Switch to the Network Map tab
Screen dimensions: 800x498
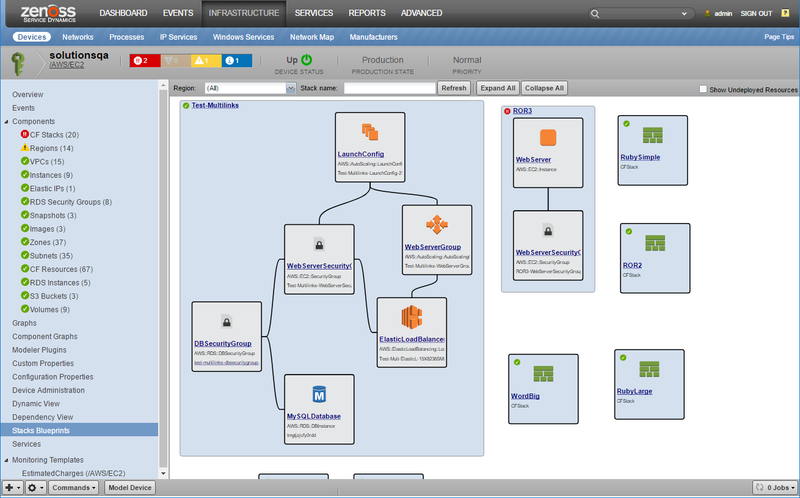[312, 37]
